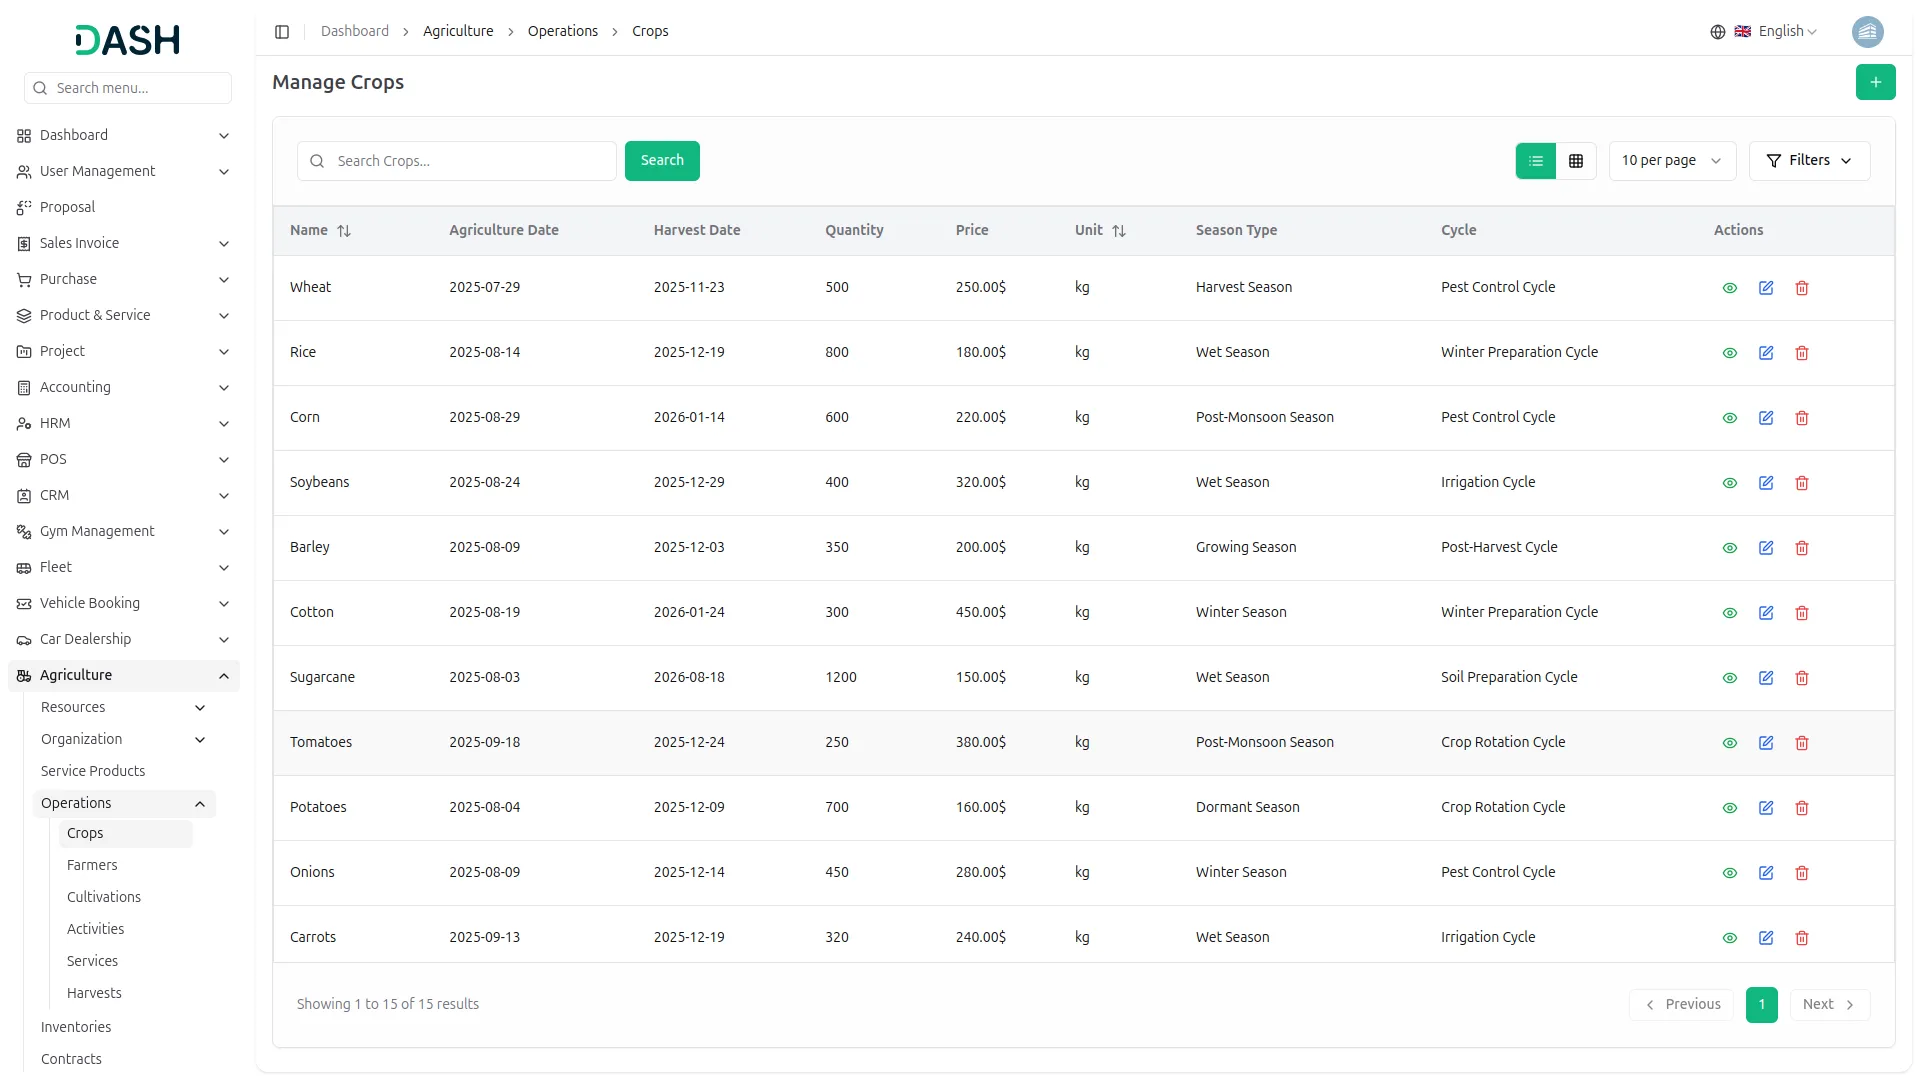Focus the Search Crops input field

point(470,161)
